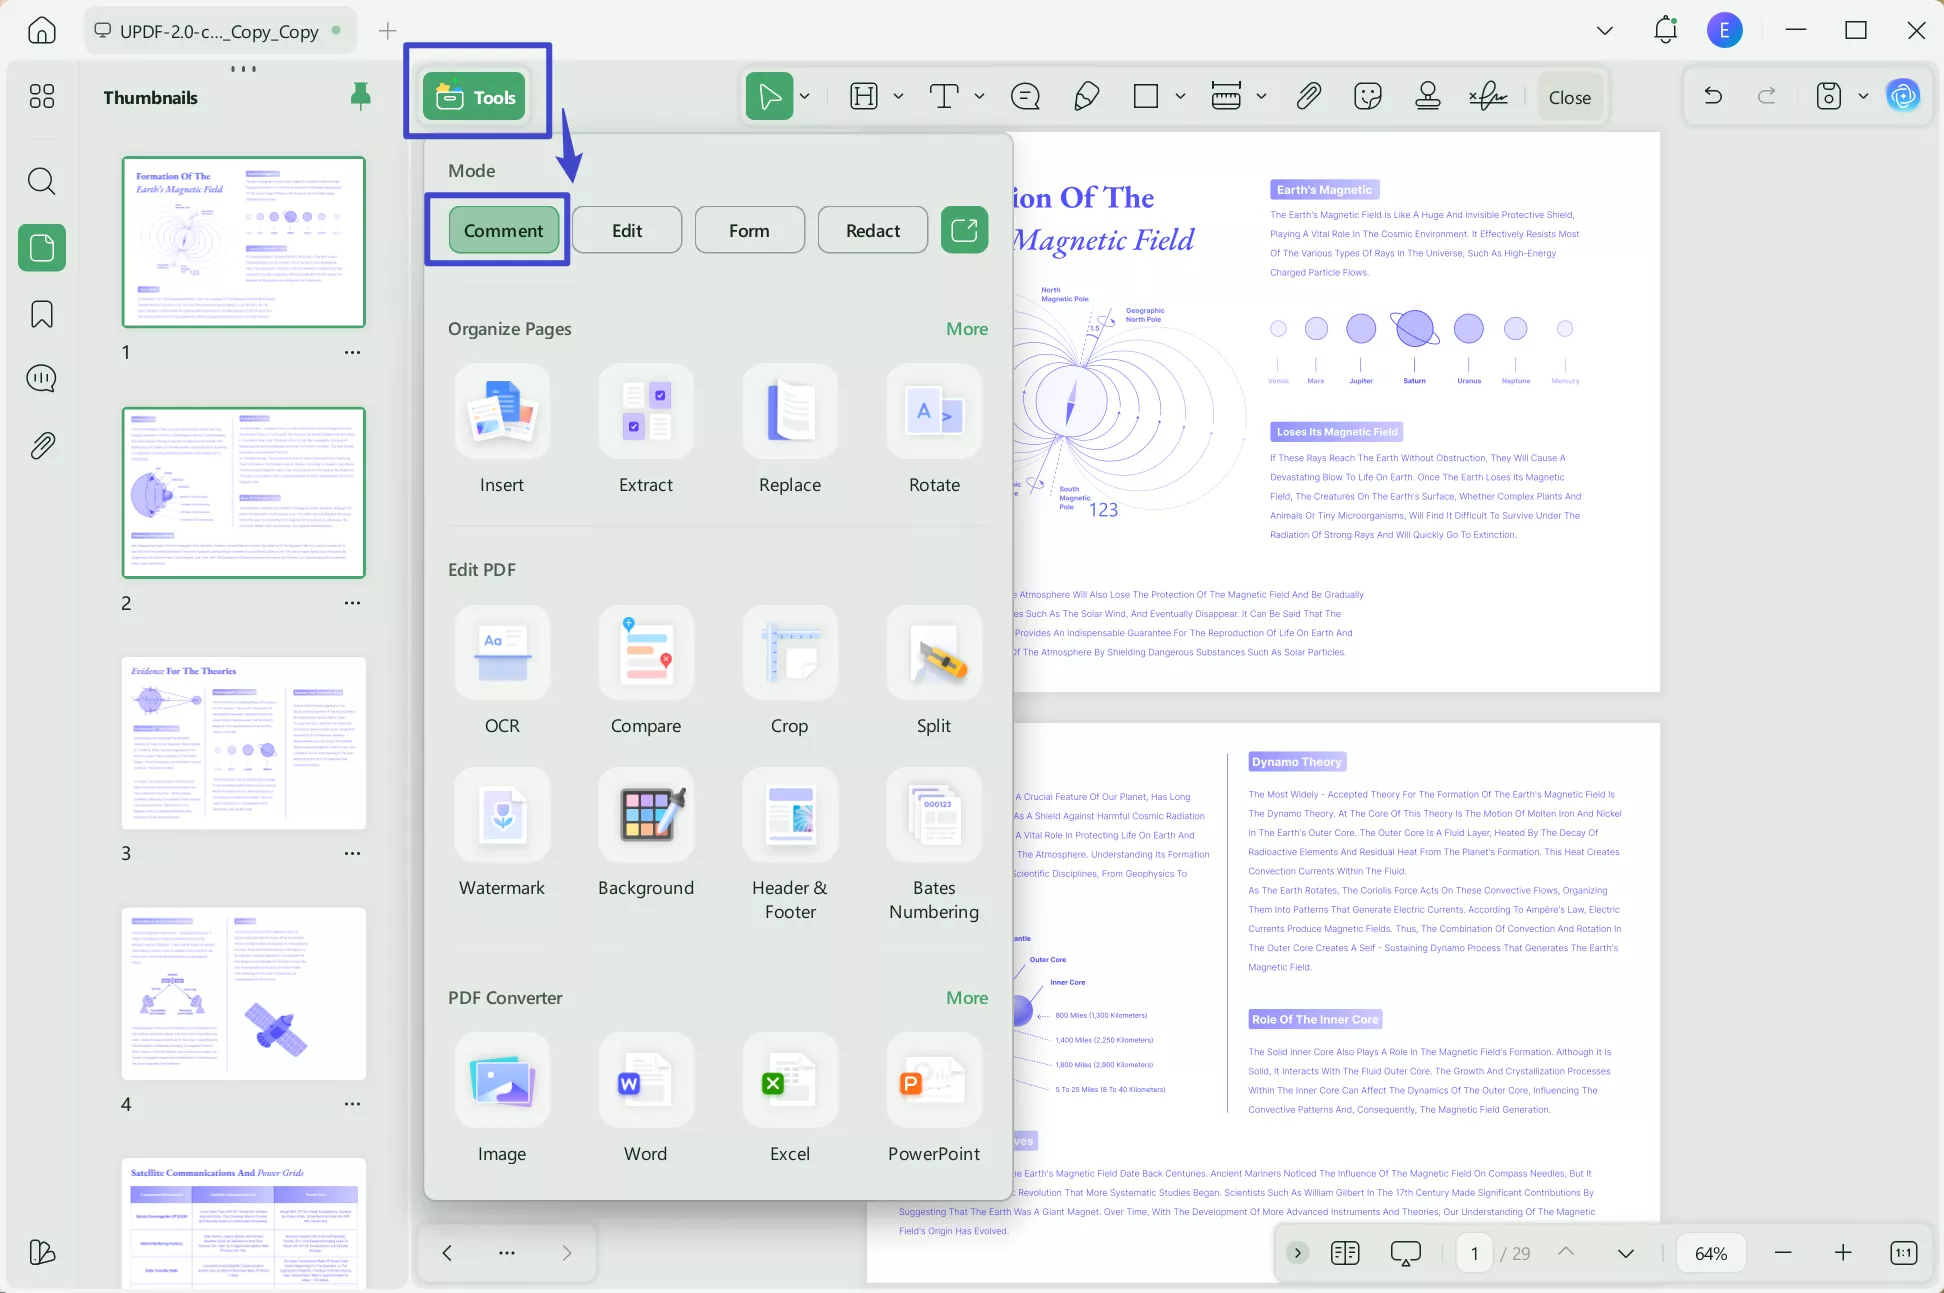
Task: Switch to Redact mode
Action: tap(871, 229)
